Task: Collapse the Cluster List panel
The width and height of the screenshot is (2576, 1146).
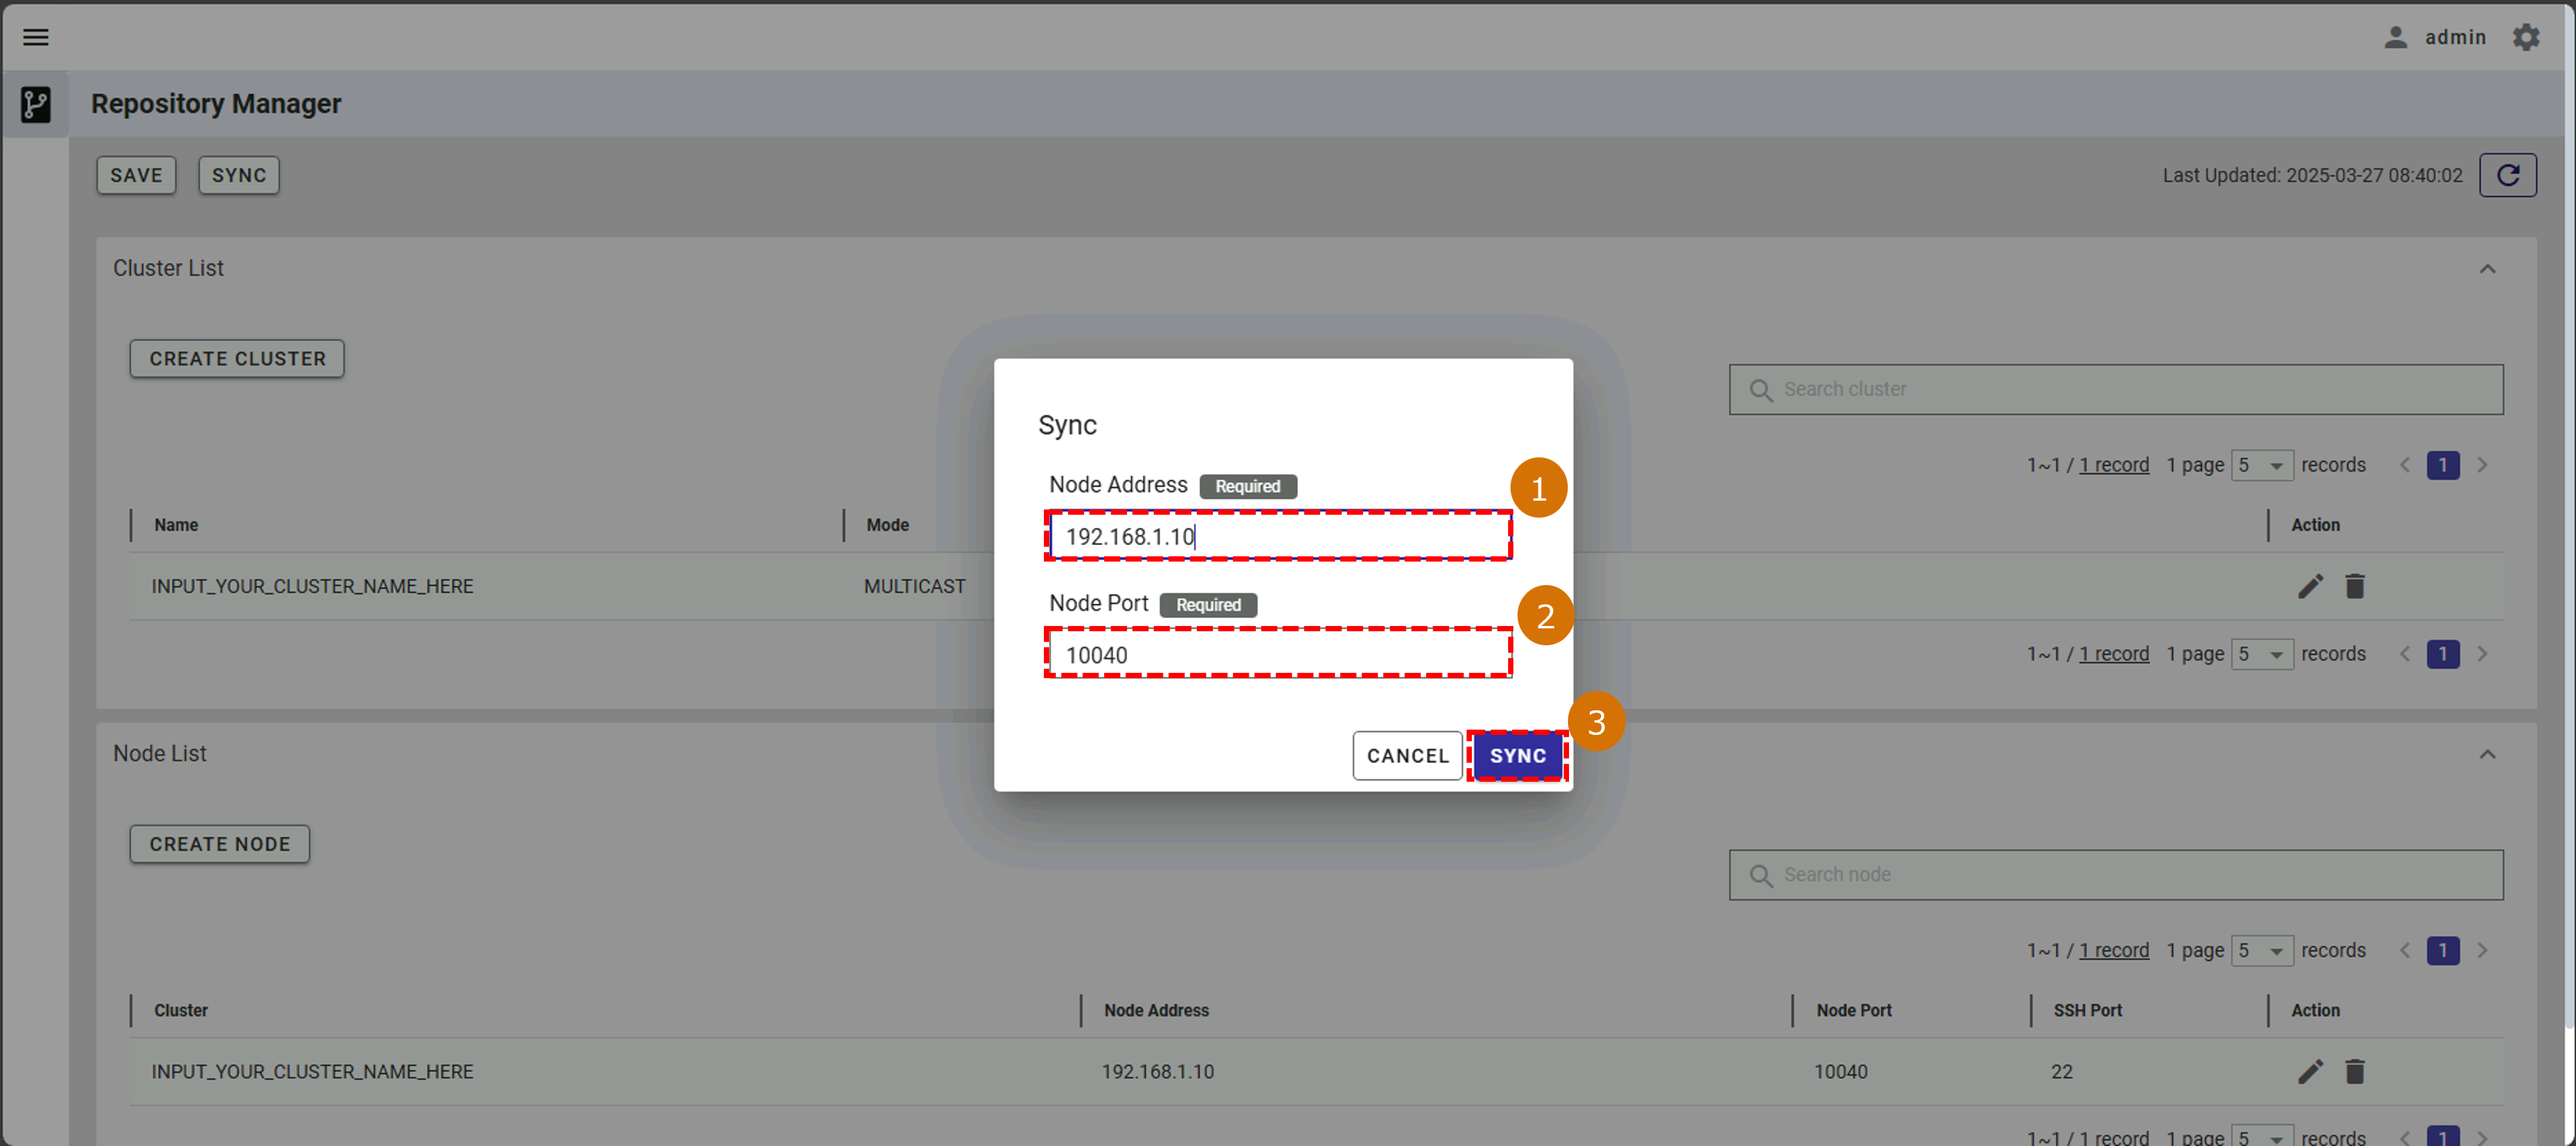Action: 2487,268
